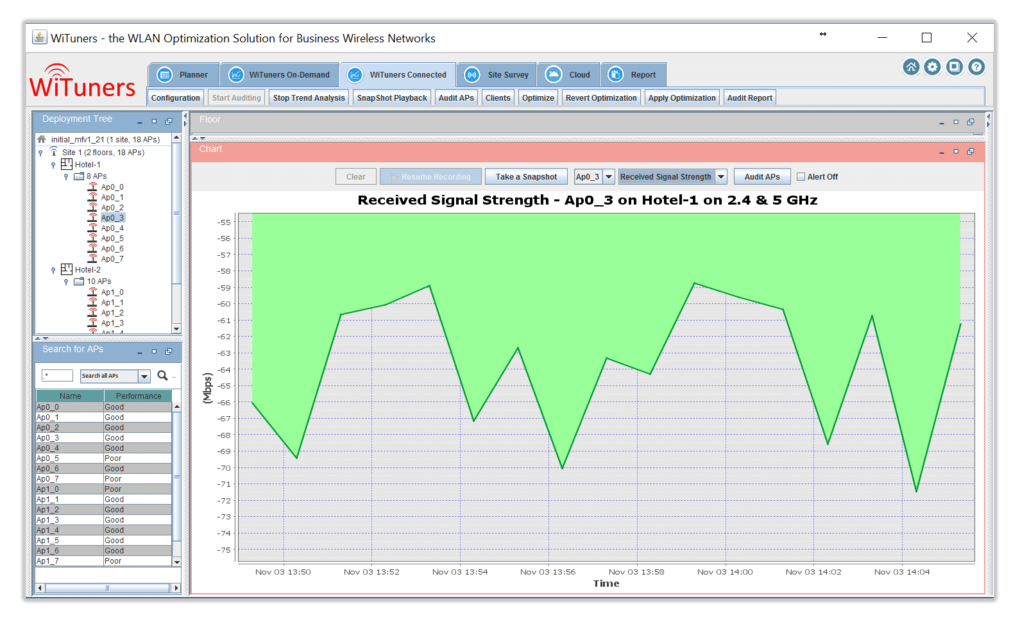Viewport: 1020px width, 622px height.
Task: Select the WiTuners Connected tab
Action: [x=397, y=75]
